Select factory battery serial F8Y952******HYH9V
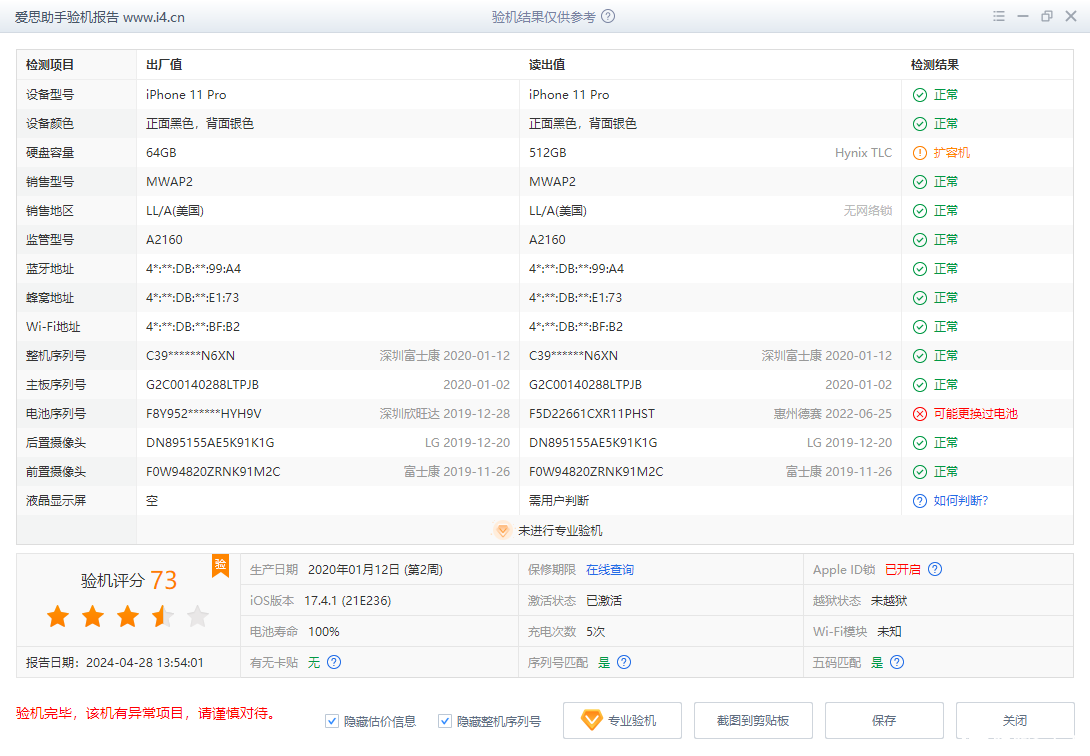This screenshot has height=756, width=1090. (204, 414)
